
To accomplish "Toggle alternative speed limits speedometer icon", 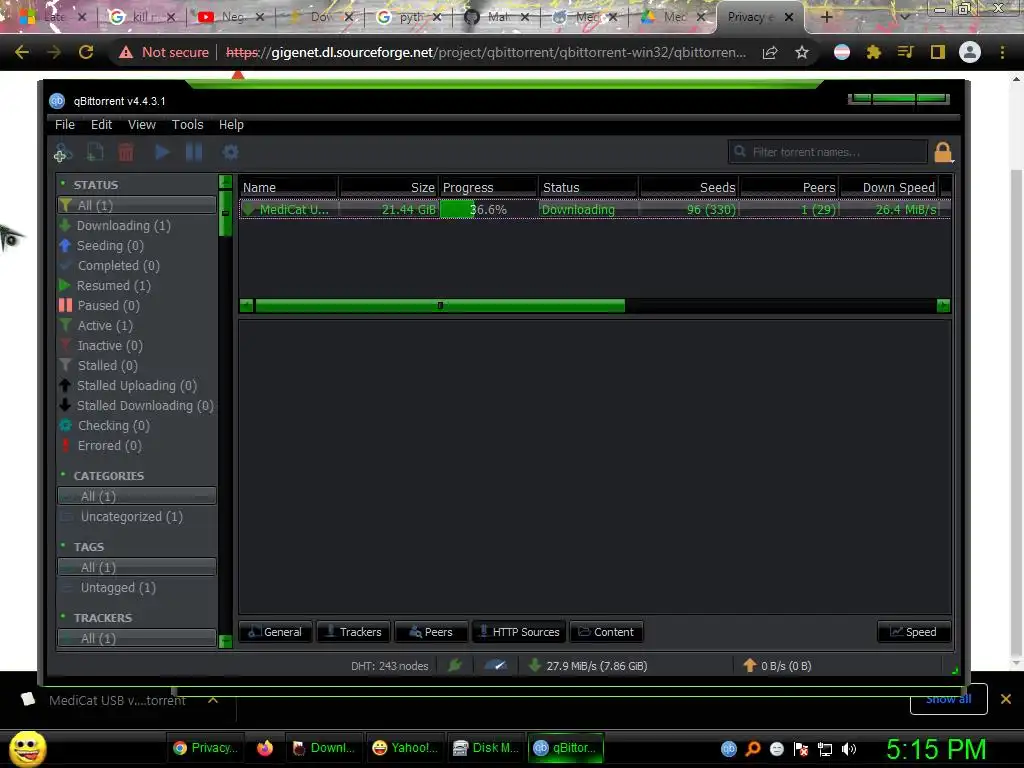I will 496,665.
